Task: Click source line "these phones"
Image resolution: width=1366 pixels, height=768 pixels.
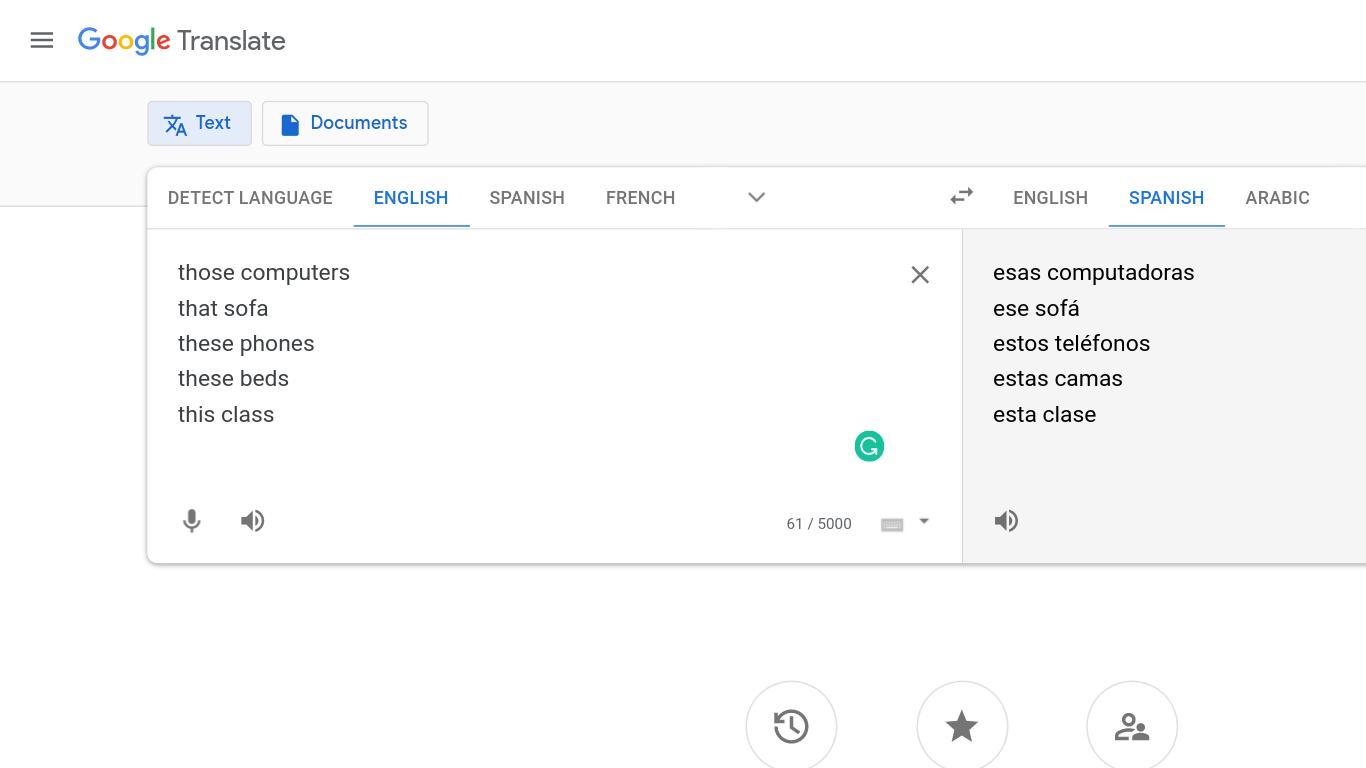Action: (246, 344)
